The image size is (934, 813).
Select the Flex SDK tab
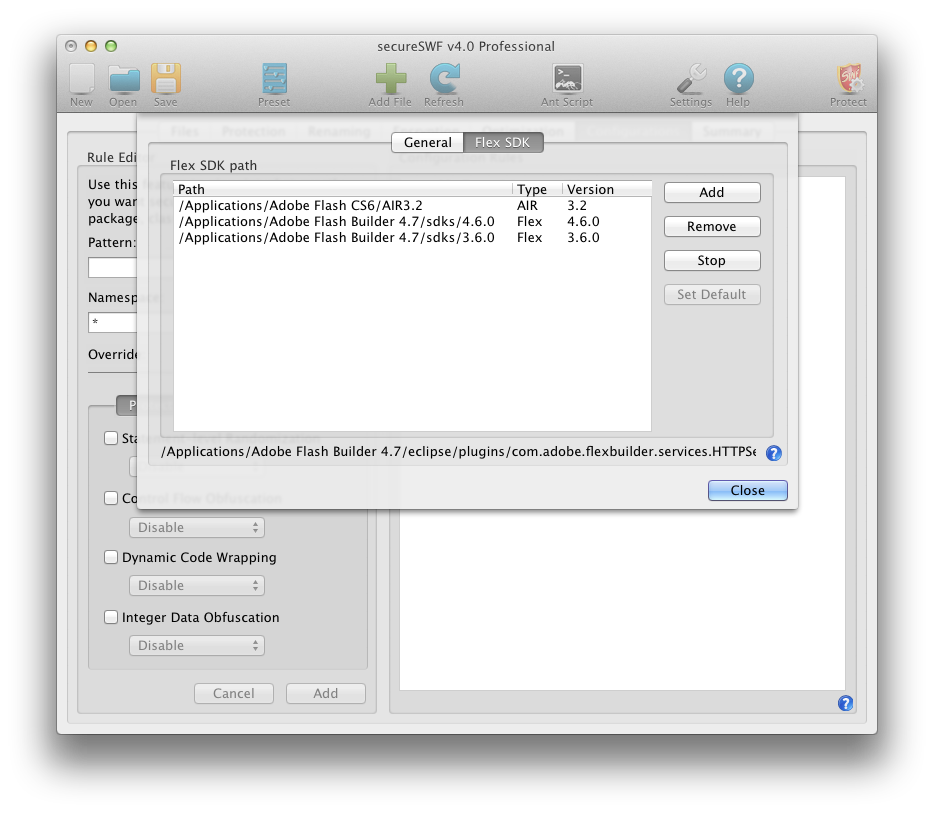coord(503,143)
